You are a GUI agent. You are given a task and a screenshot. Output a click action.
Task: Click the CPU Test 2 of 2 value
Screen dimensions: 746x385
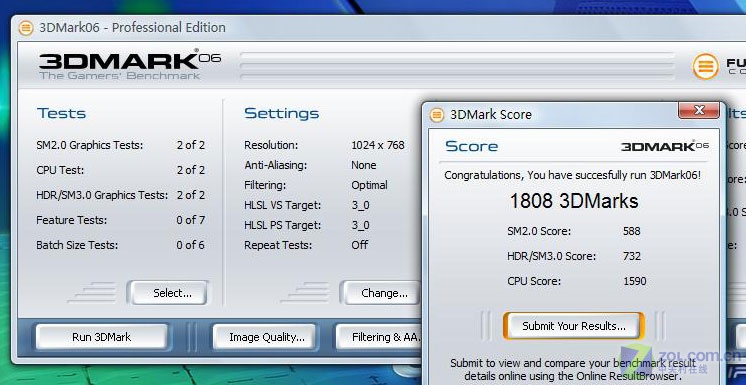pyautogui.click(x=191, y=170)
